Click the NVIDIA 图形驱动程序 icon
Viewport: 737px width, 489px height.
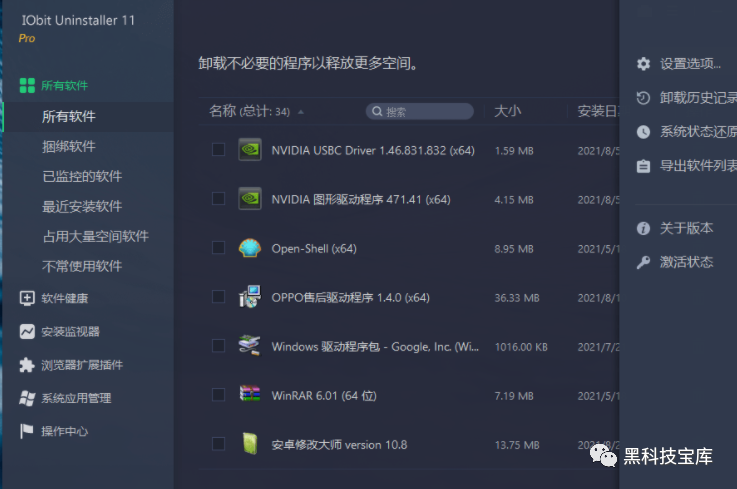(250, 198)
